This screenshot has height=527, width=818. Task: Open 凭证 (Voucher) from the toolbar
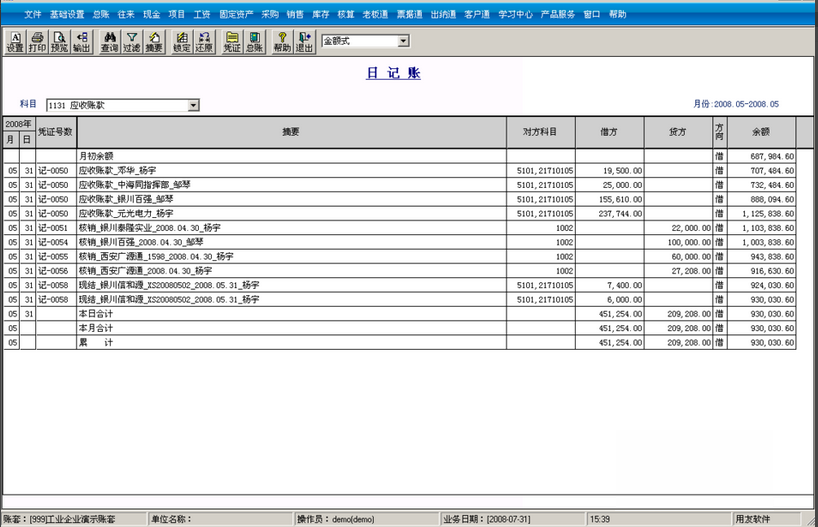pos(231,41)
